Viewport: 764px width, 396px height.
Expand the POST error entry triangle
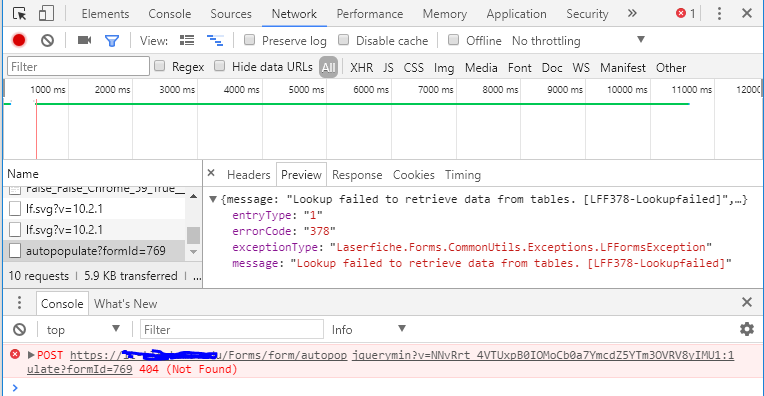point(31,355)
